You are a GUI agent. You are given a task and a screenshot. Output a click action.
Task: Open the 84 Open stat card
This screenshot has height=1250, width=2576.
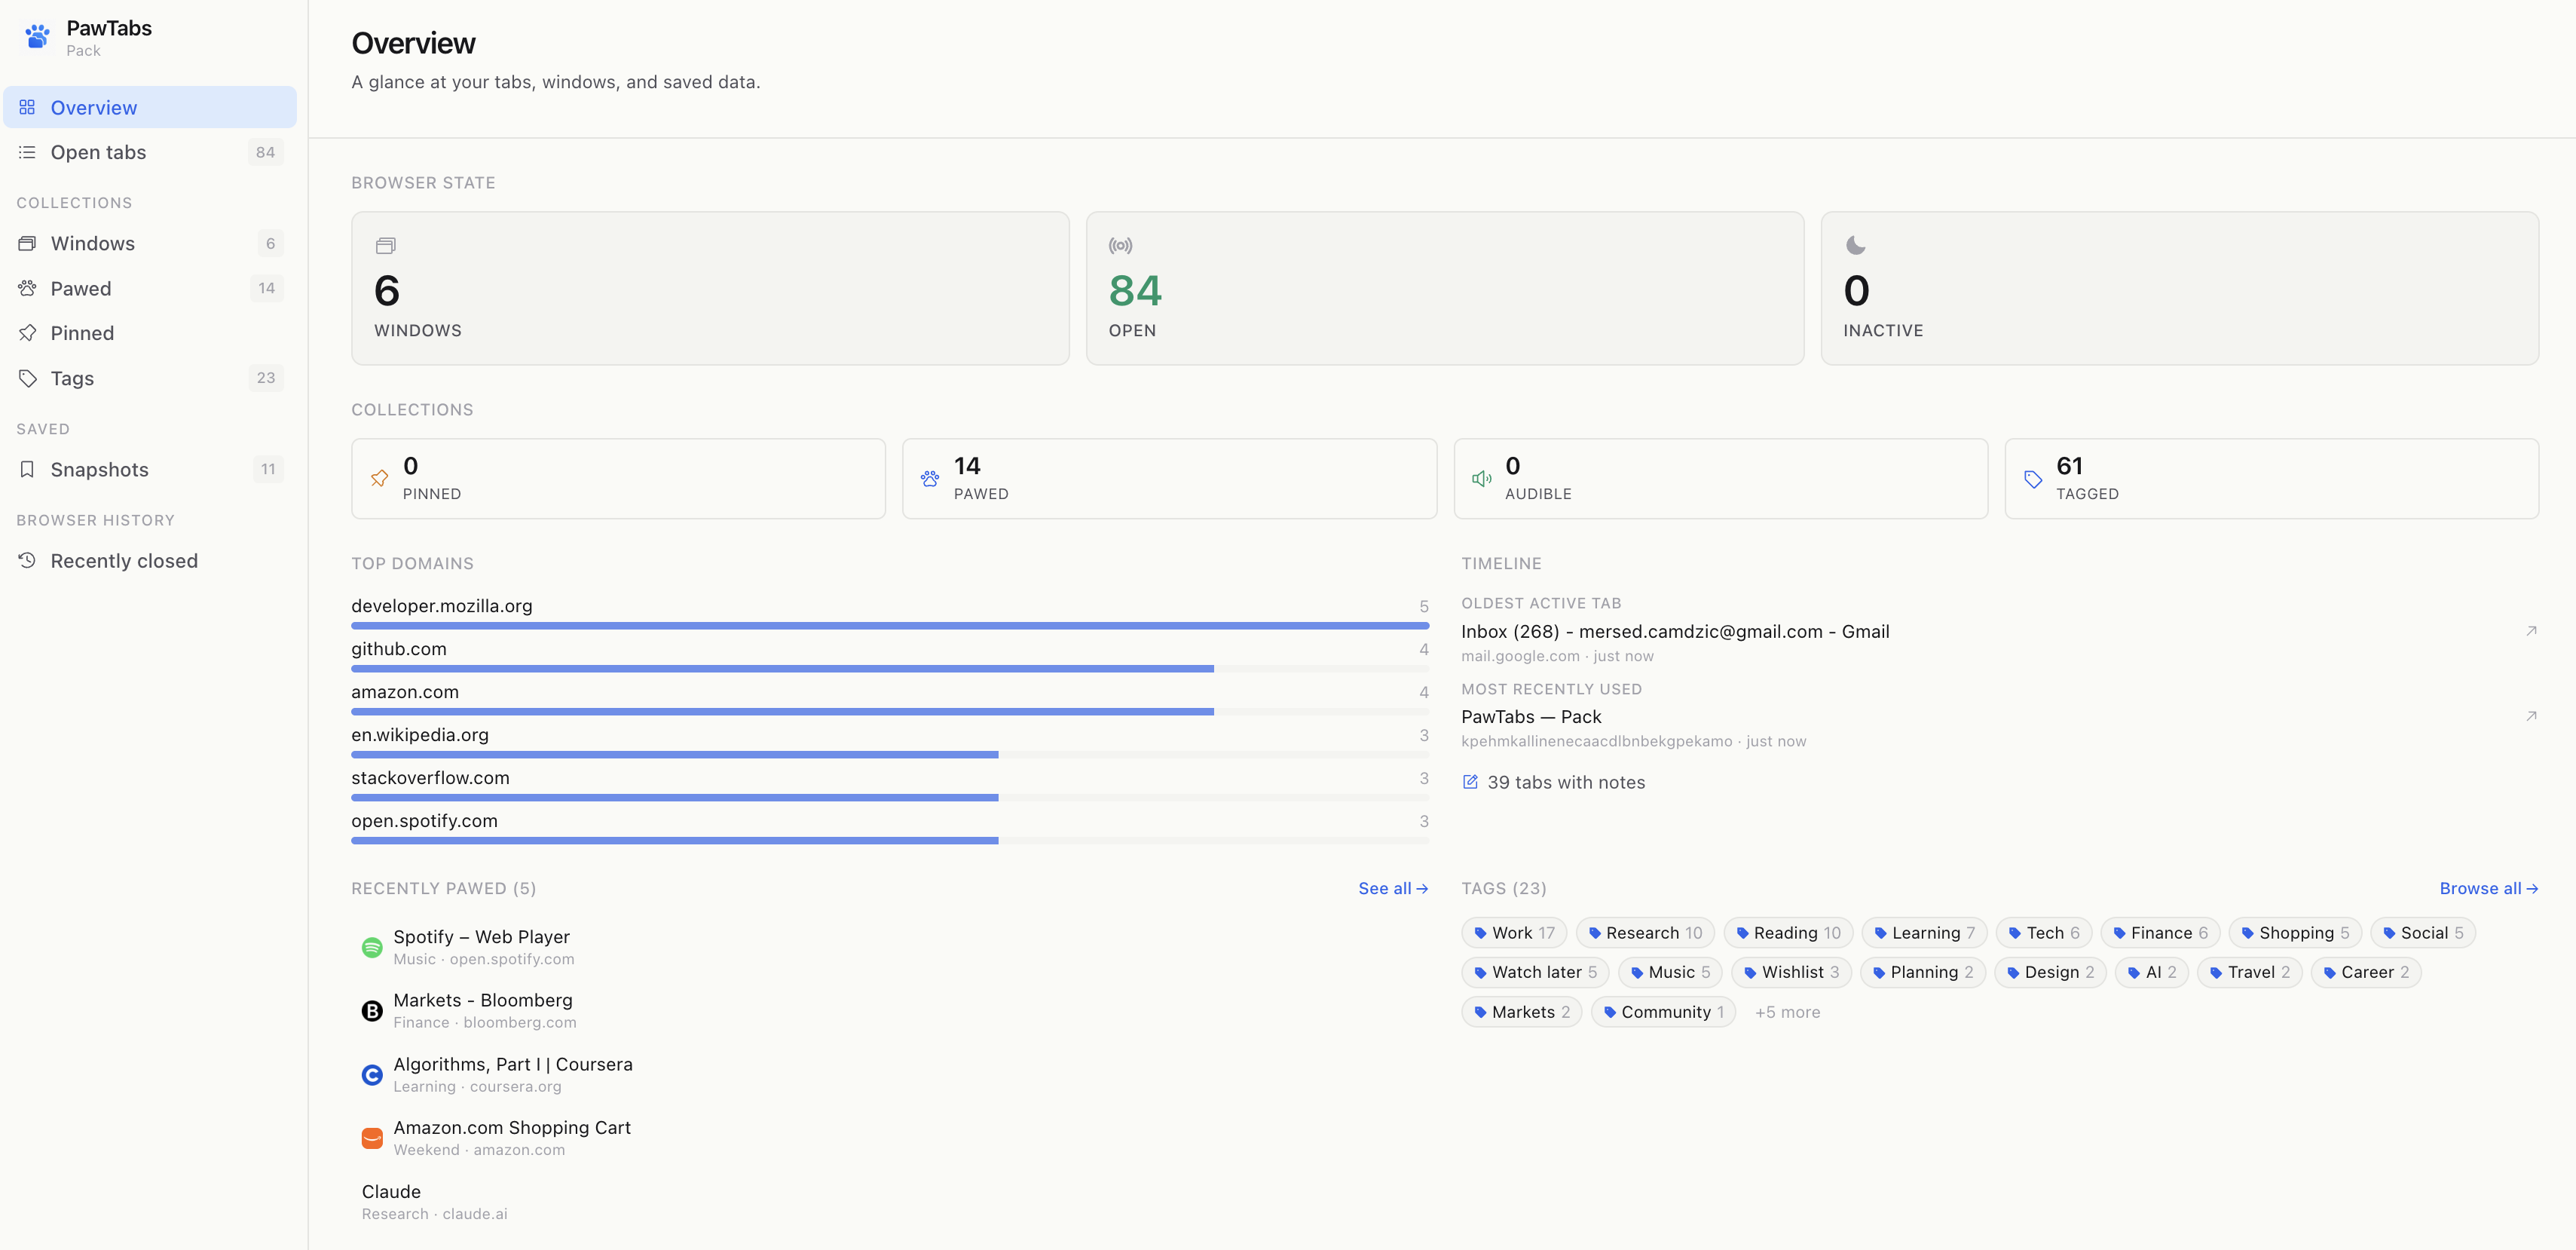tap(1445, 288)
